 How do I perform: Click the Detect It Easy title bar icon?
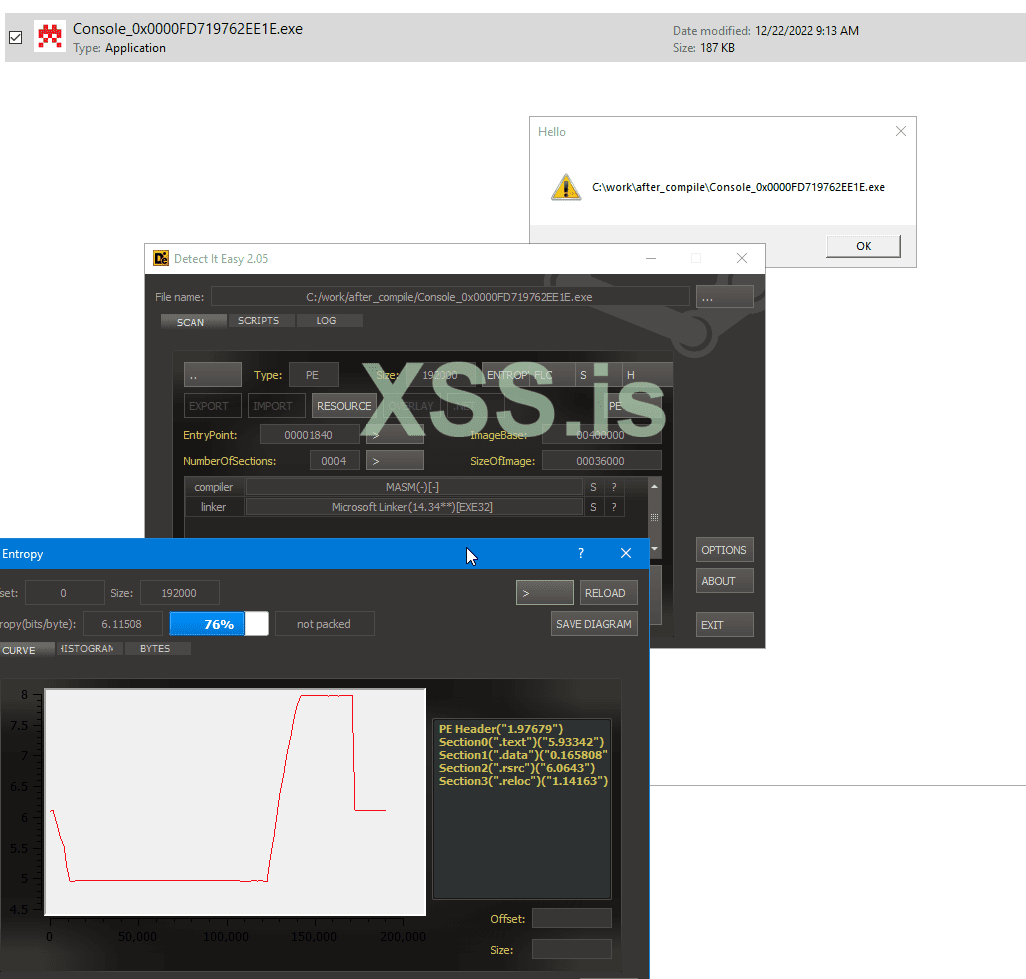pos(161,258)
